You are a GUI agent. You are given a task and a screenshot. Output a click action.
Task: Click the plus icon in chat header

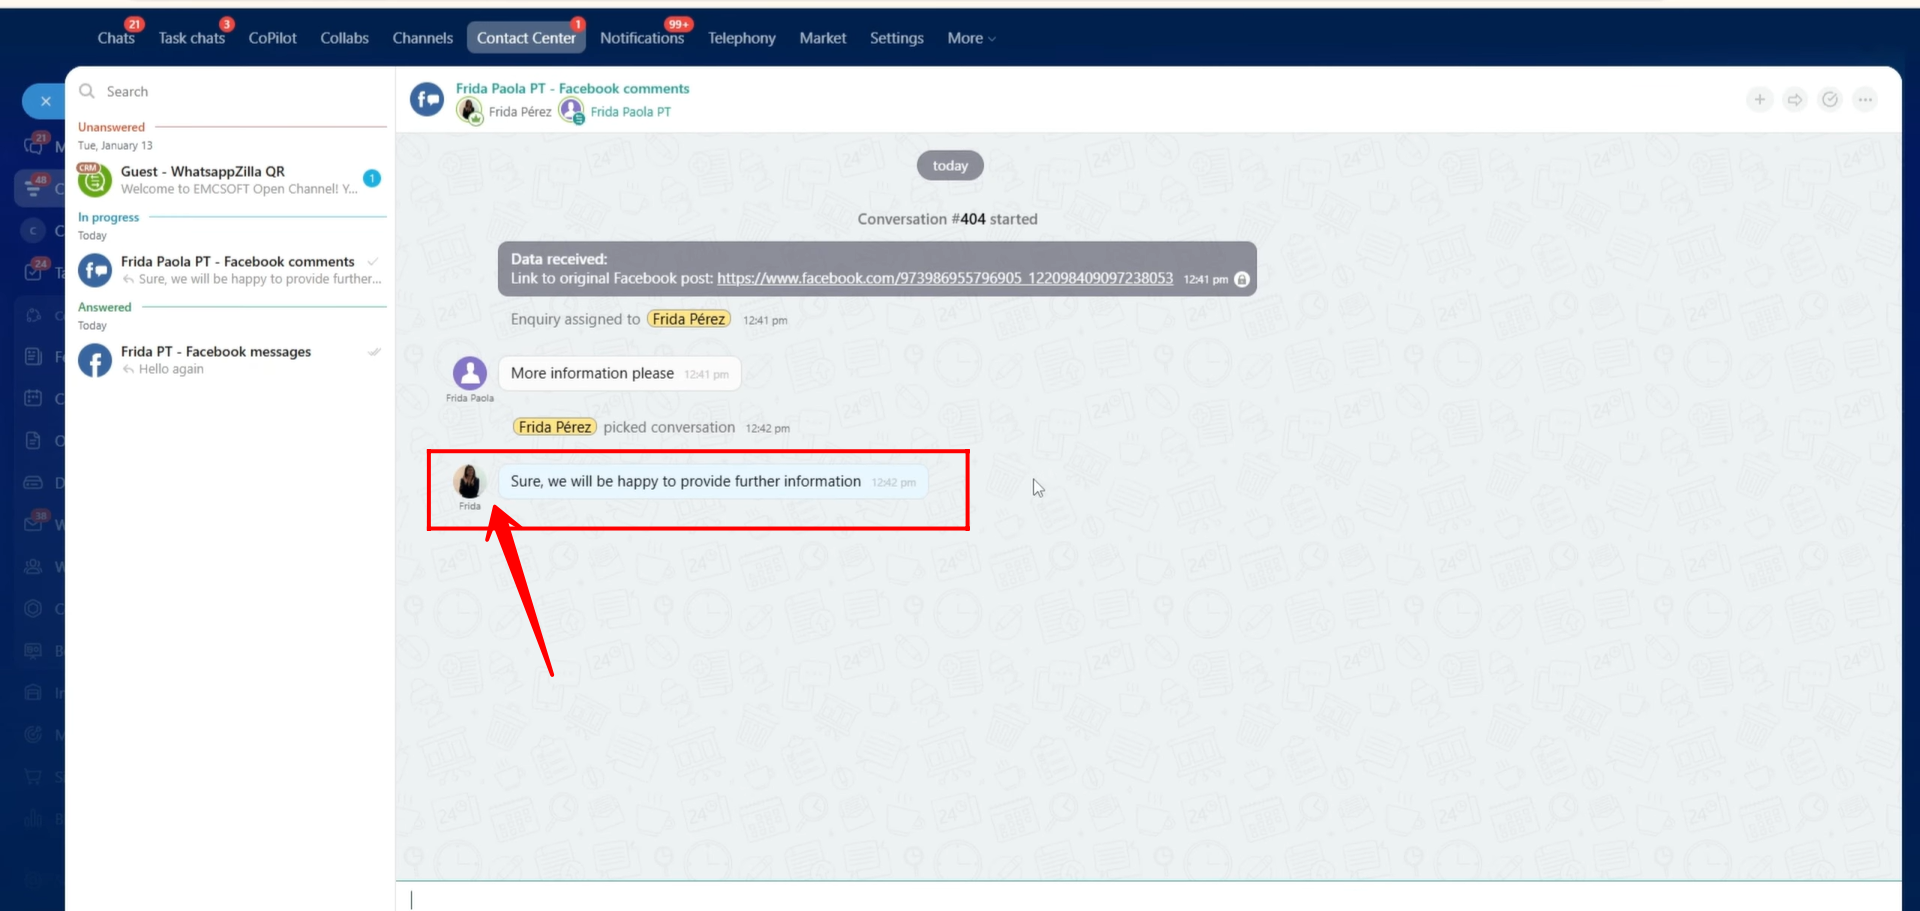click(x=1759, y=99)
